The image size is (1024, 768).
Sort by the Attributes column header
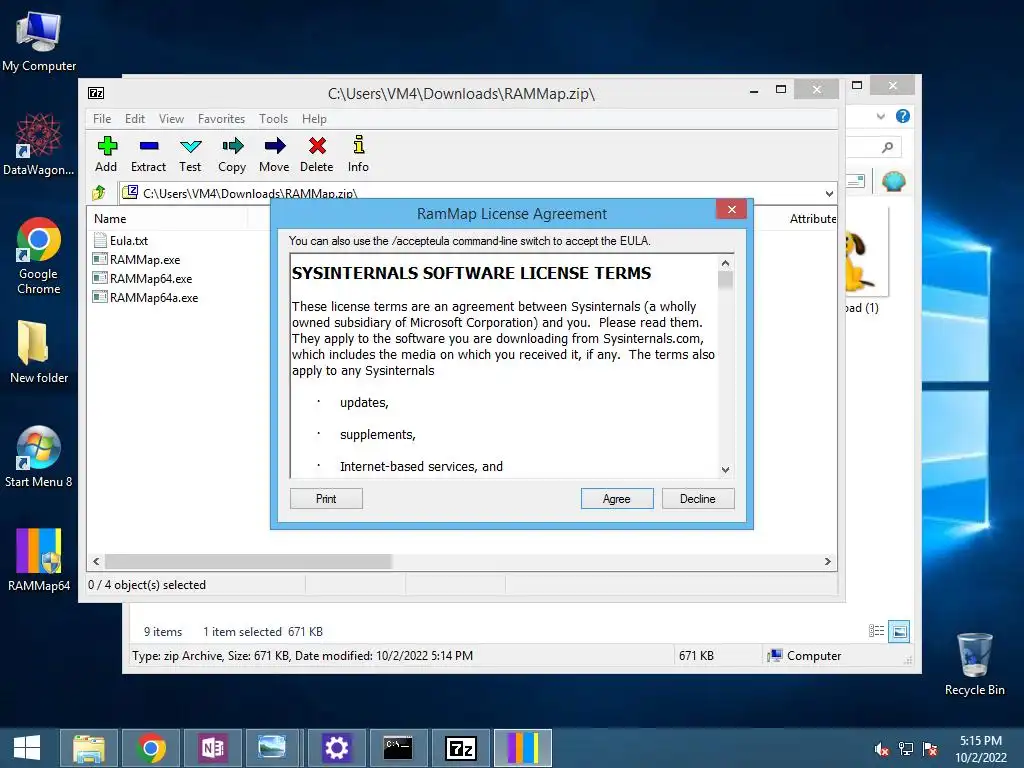pos(812,219)
